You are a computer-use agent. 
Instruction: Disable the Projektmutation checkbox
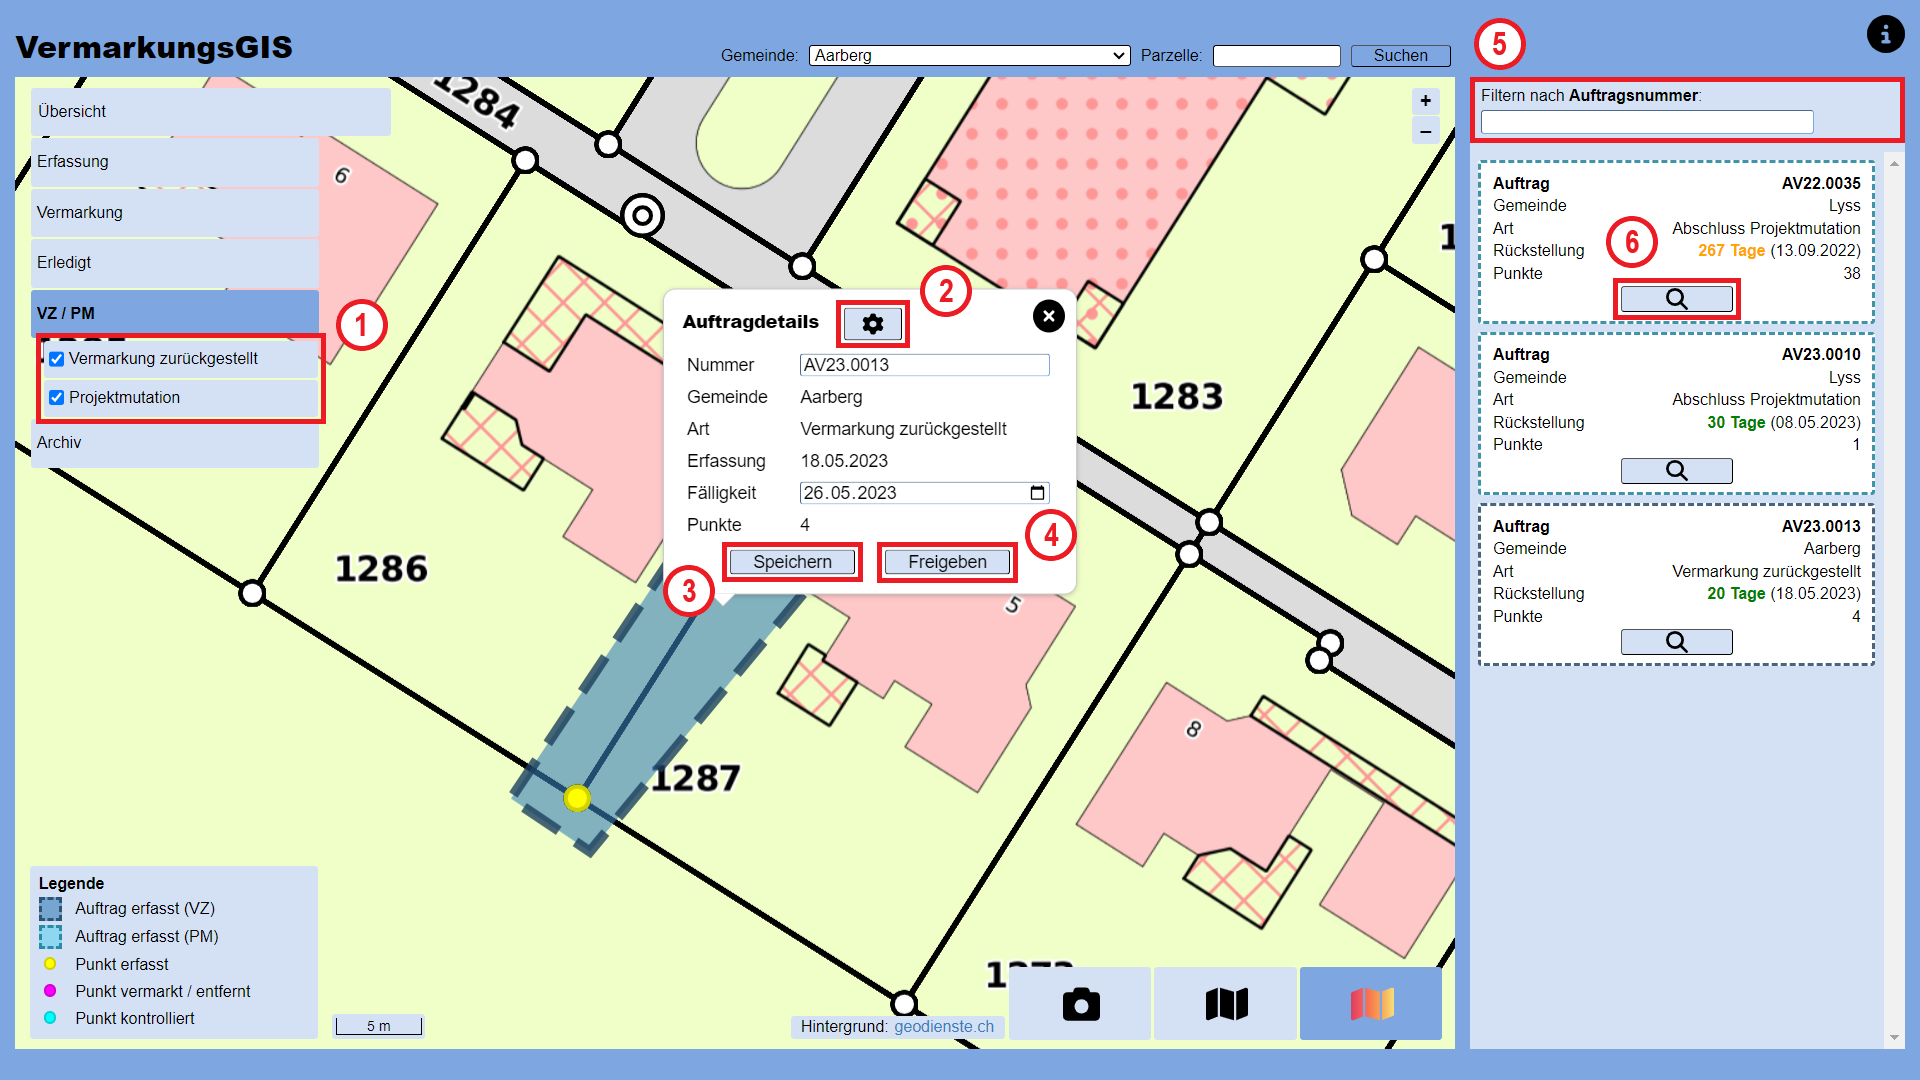coord(57,397)
